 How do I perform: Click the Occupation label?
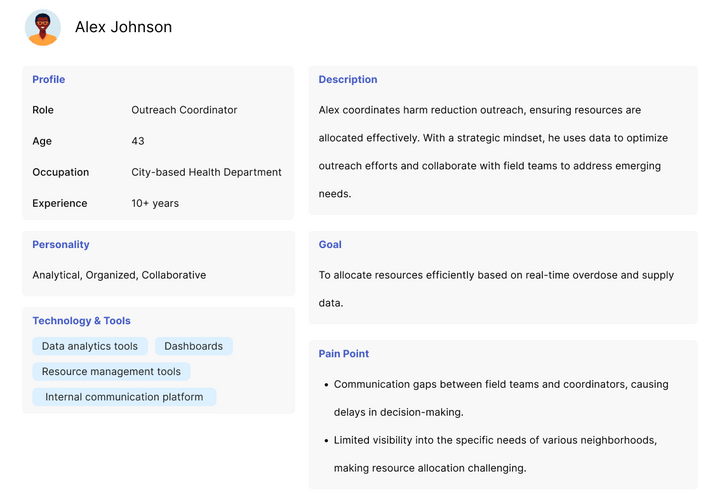pos(61,173)
